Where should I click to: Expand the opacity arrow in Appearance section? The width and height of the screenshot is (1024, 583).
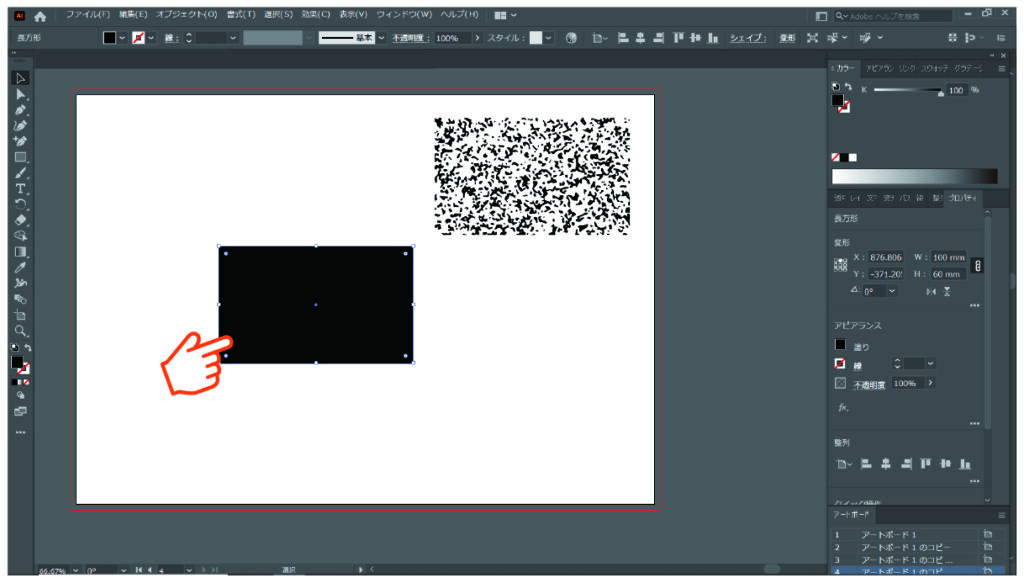coord(930,383)
